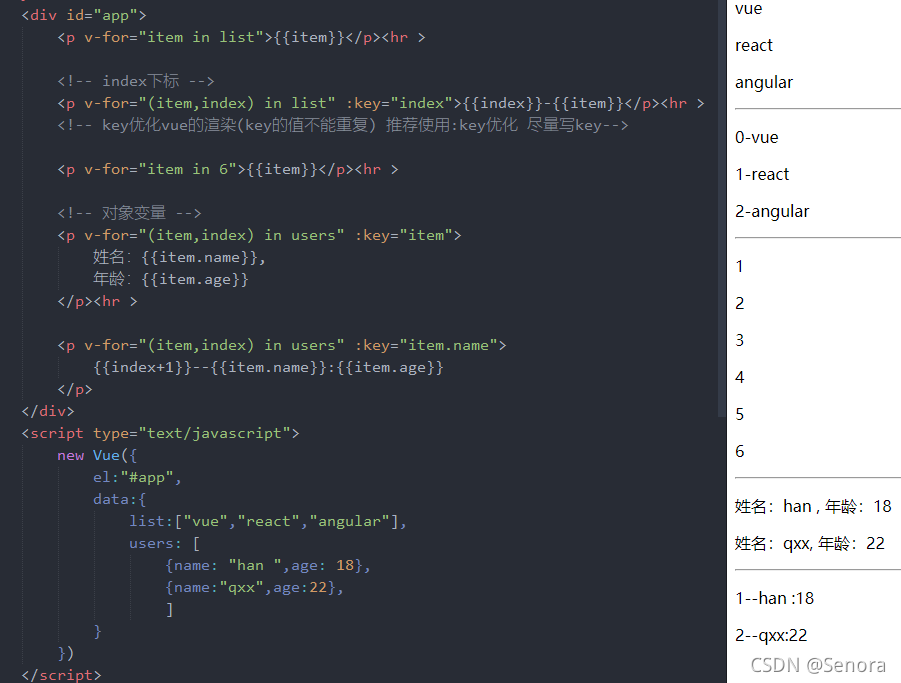Click number '2' in the output list
901x683 pixels.
pos(740,303)
